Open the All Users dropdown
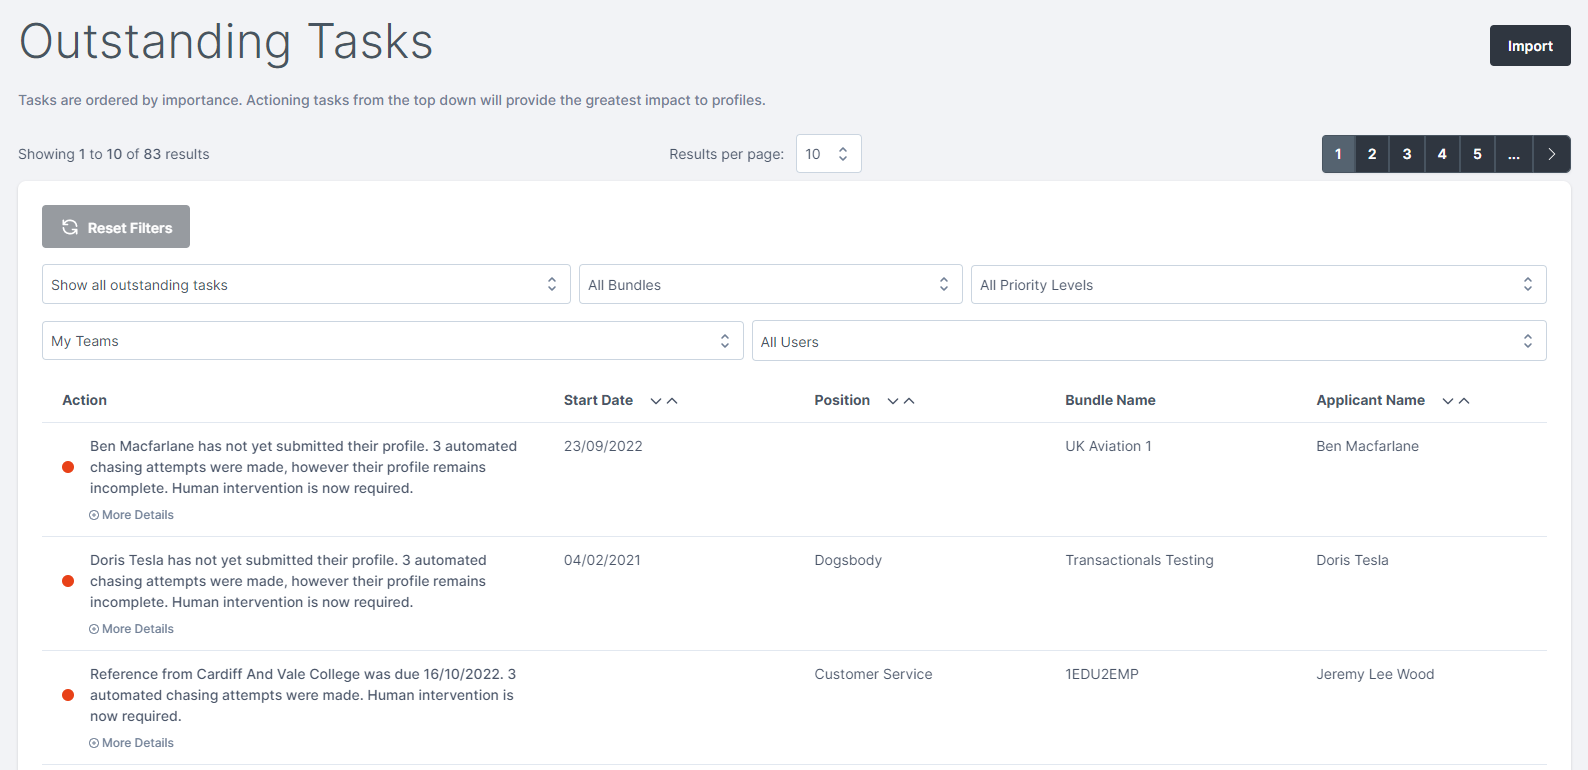Viewport: 1588px width, 770px height. (x=1149, y=341)
